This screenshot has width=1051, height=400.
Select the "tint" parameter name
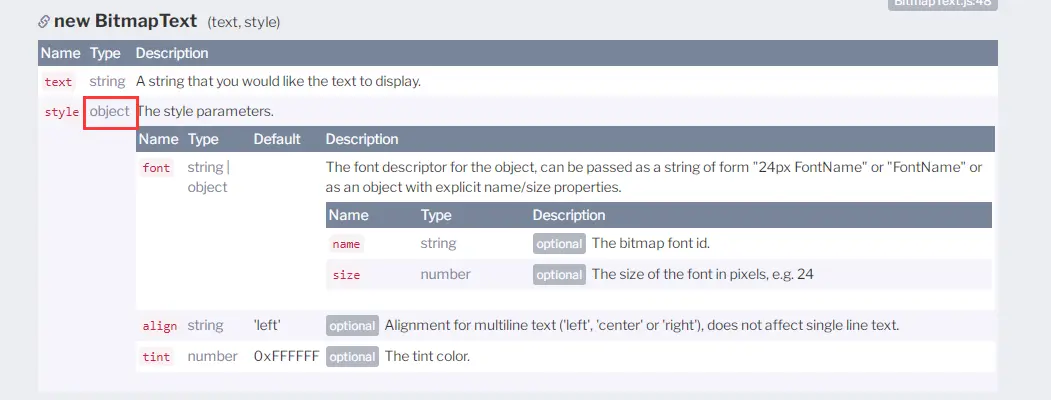[156, 357]
